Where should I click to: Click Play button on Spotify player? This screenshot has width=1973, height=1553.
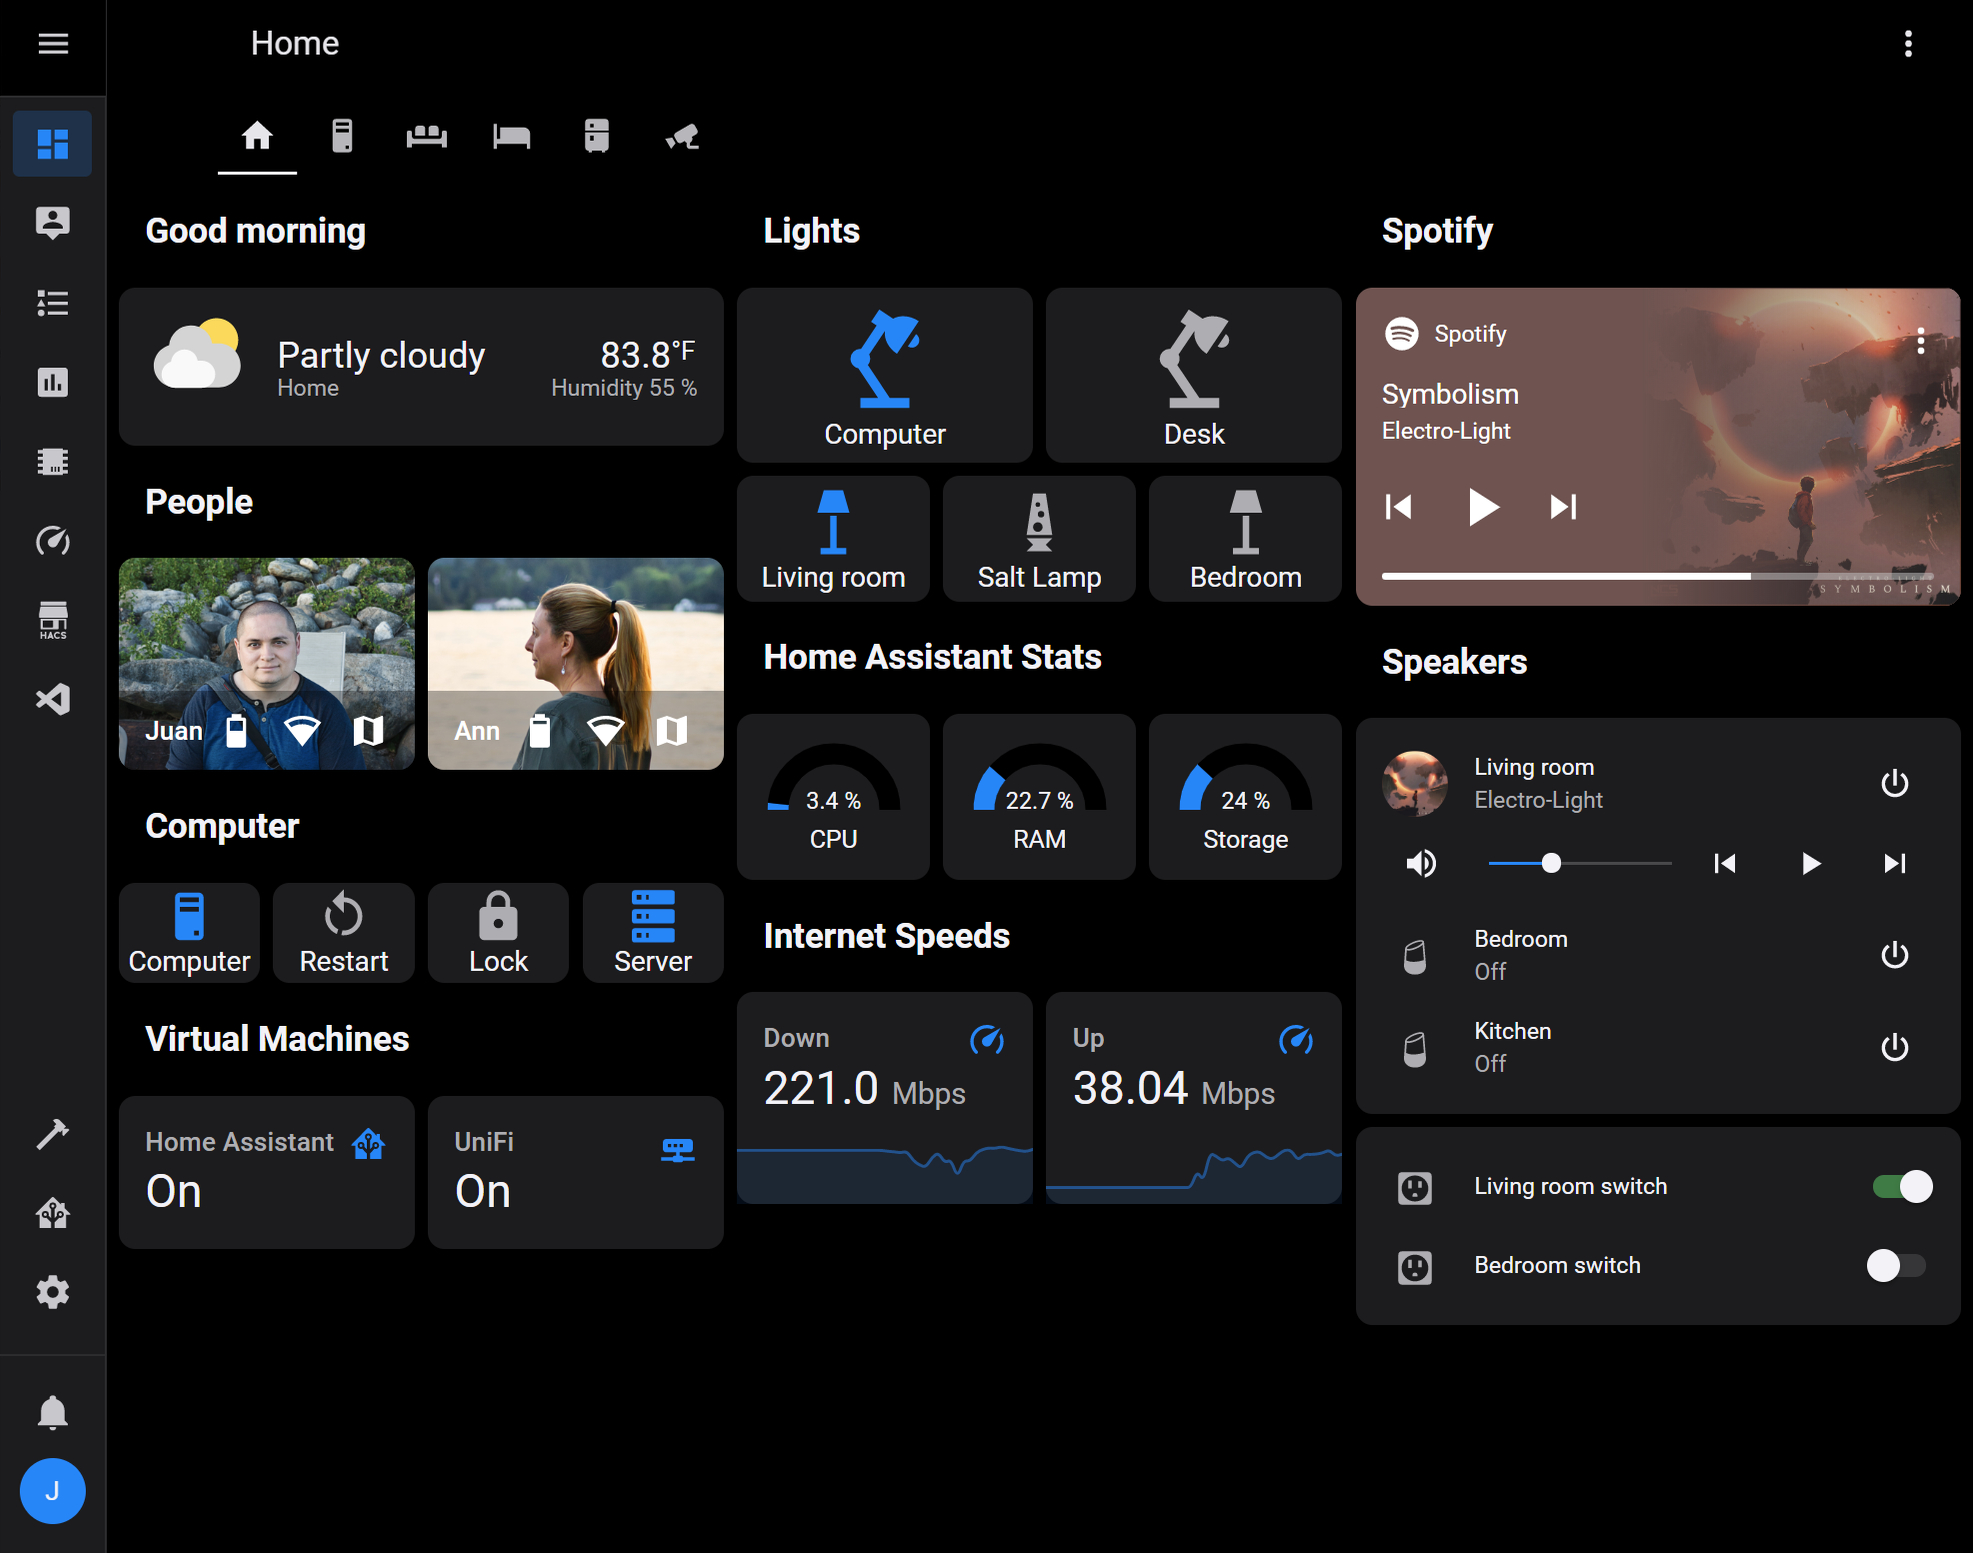tap(1480, 506)
